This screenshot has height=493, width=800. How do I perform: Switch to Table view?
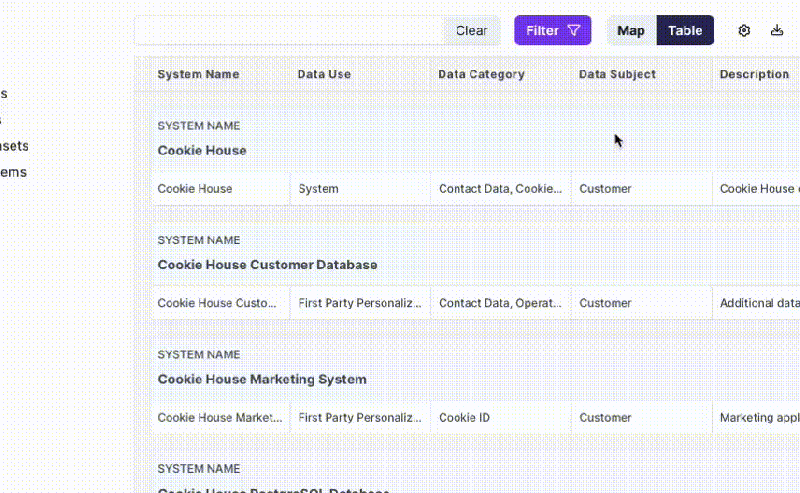pos(685,31)
